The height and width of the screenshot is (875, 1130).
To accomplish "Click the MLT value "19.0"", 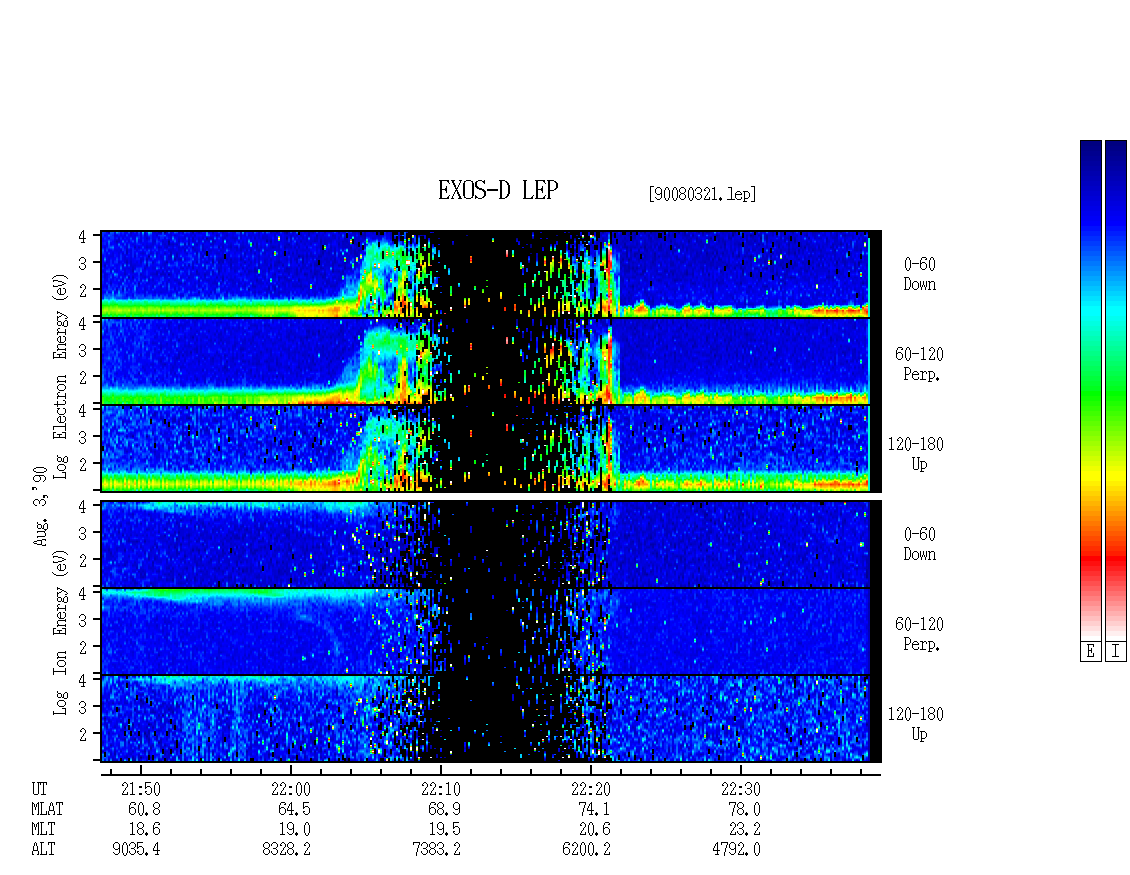I will click(x=294, y=830).
